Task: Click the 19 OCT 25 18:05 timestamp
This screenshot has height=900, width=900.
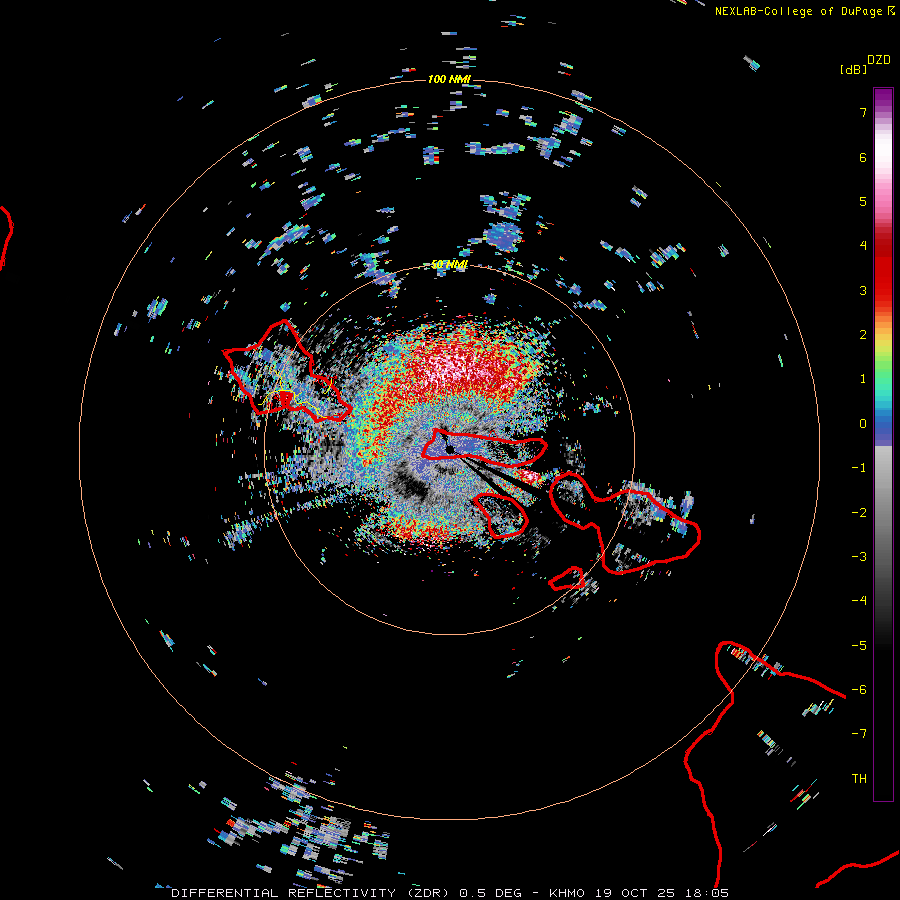Action: [662, 893]
